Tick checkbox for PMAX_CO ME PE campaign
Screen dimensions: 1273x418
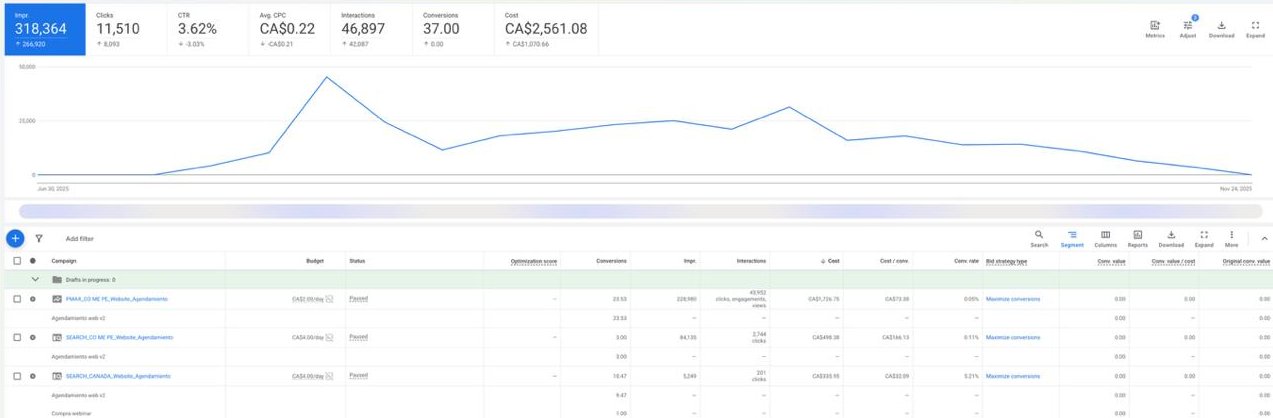[x=17, y=299]
